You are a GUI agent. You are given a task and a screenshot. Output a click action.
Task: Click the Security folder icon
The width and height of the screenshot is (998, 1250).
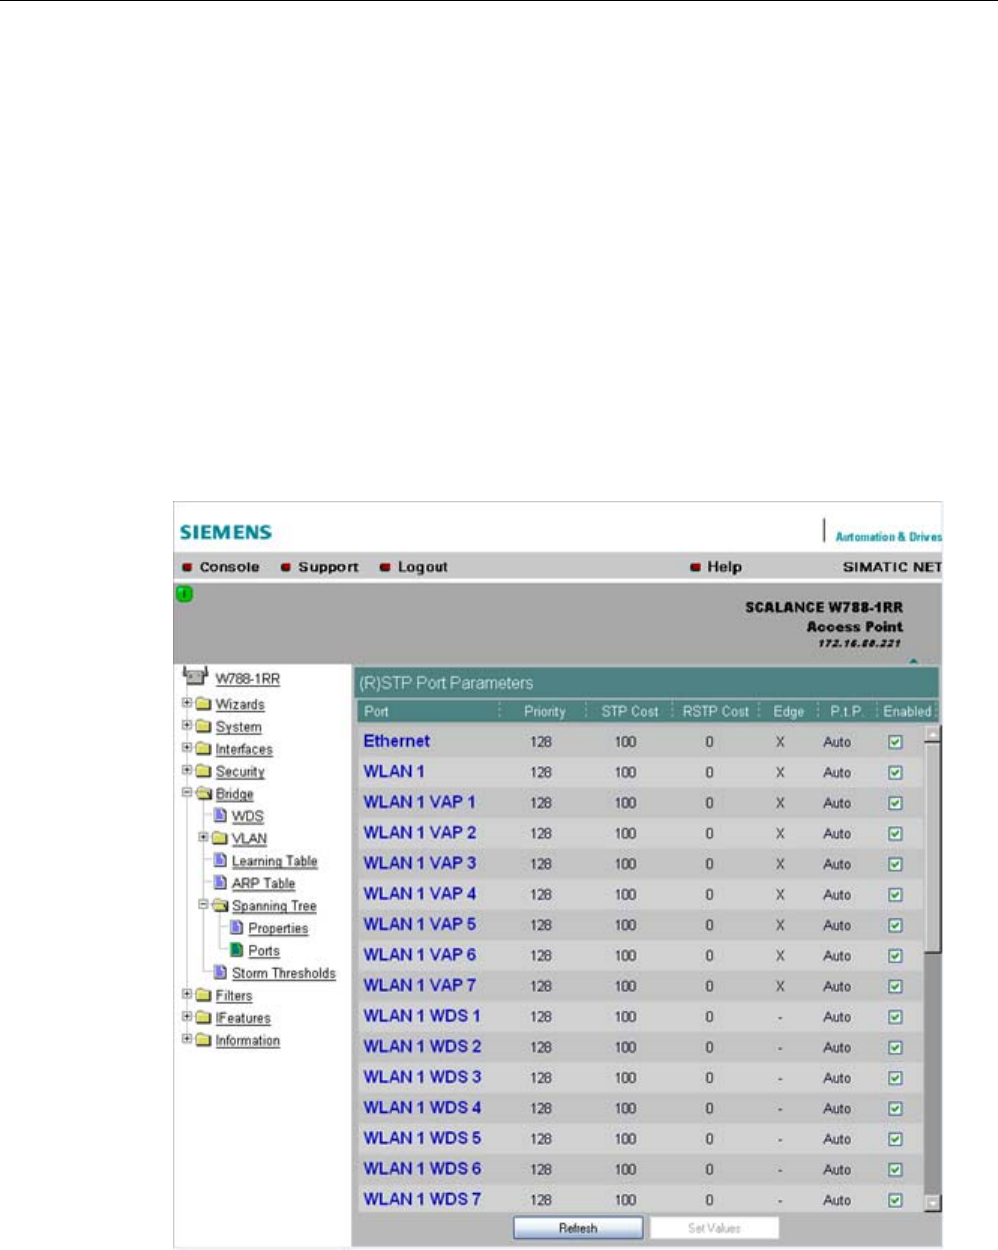pyautogui.click(x=204, y=772)
